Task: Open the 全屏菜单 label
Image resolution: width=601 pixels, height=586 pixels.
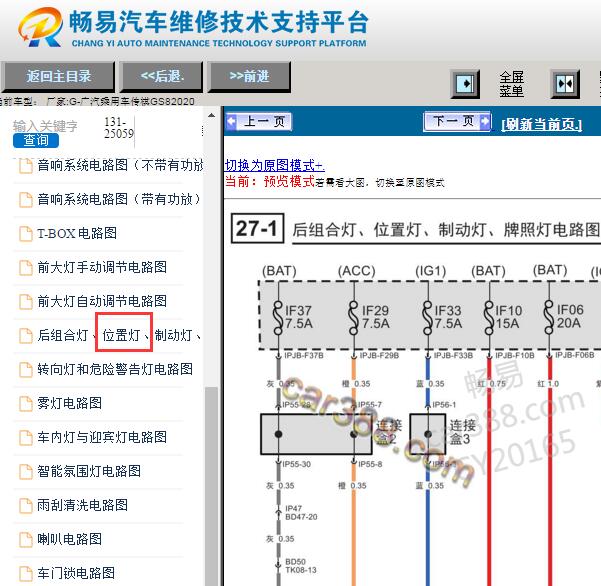Action: (511, 84)
